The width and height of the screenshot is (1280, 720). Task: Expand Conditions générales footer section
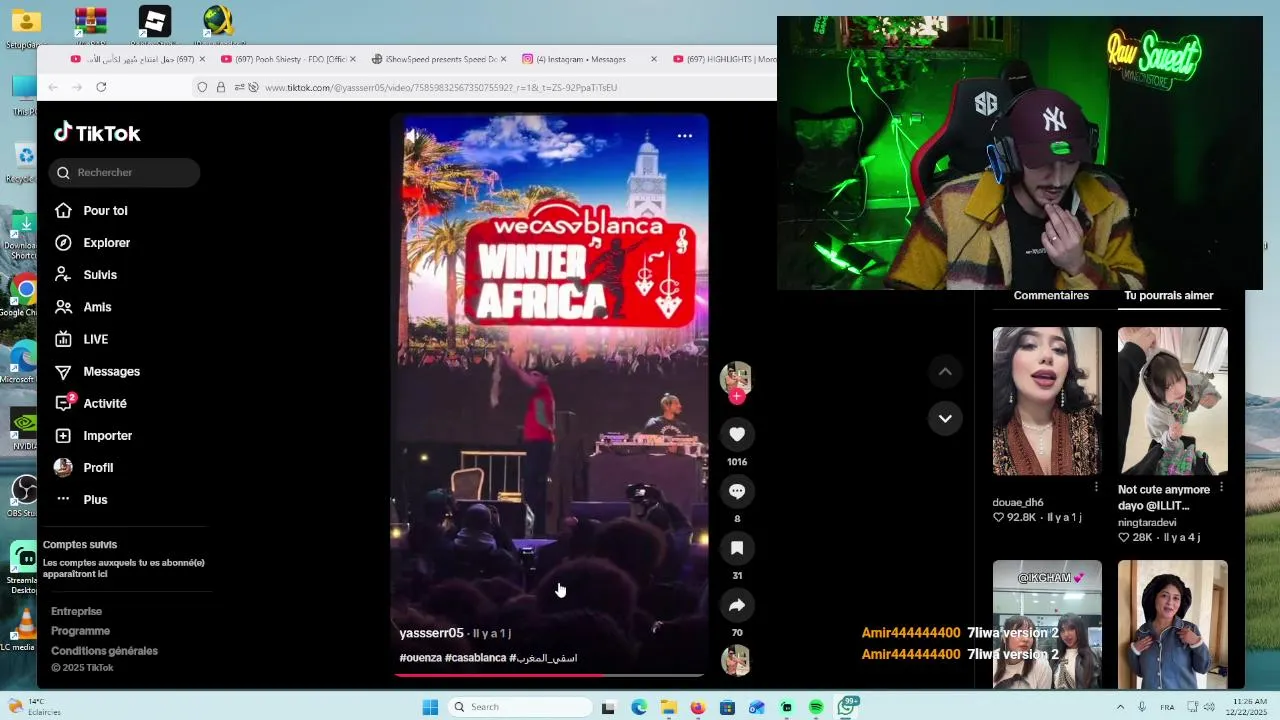pos(105,651)
